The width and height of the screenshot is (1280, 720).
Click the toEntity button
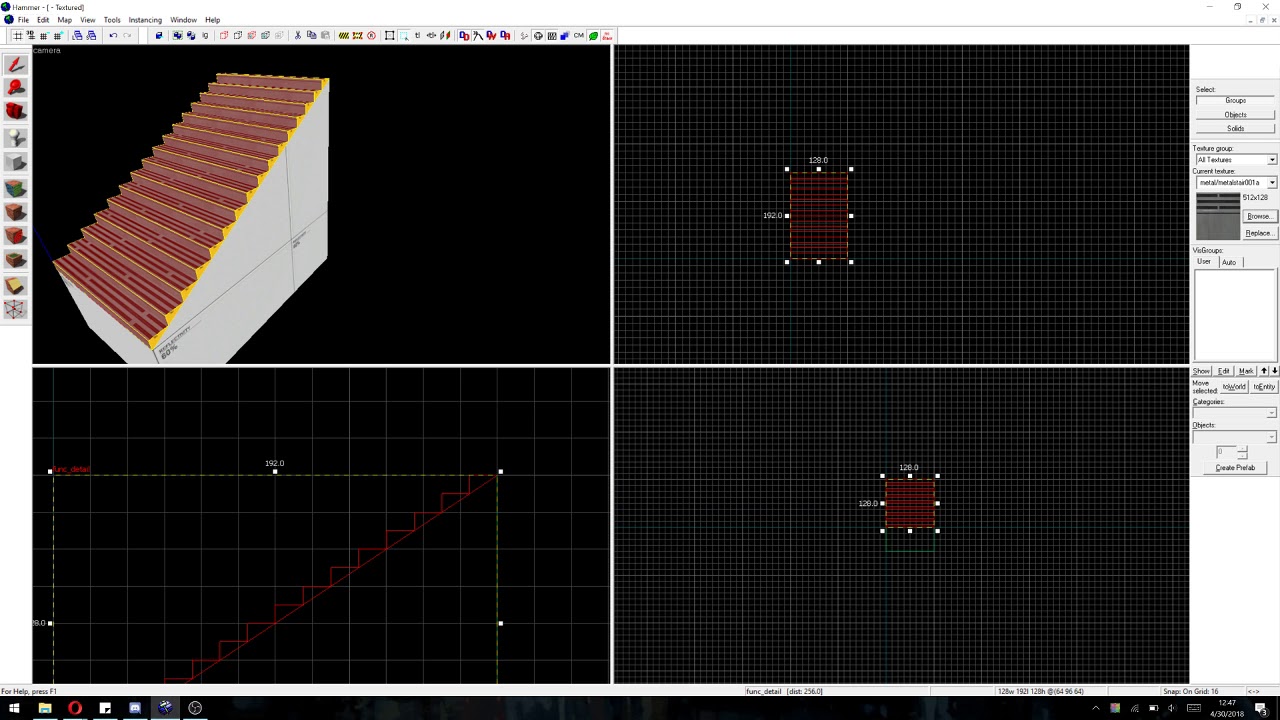pos(1264,387)
